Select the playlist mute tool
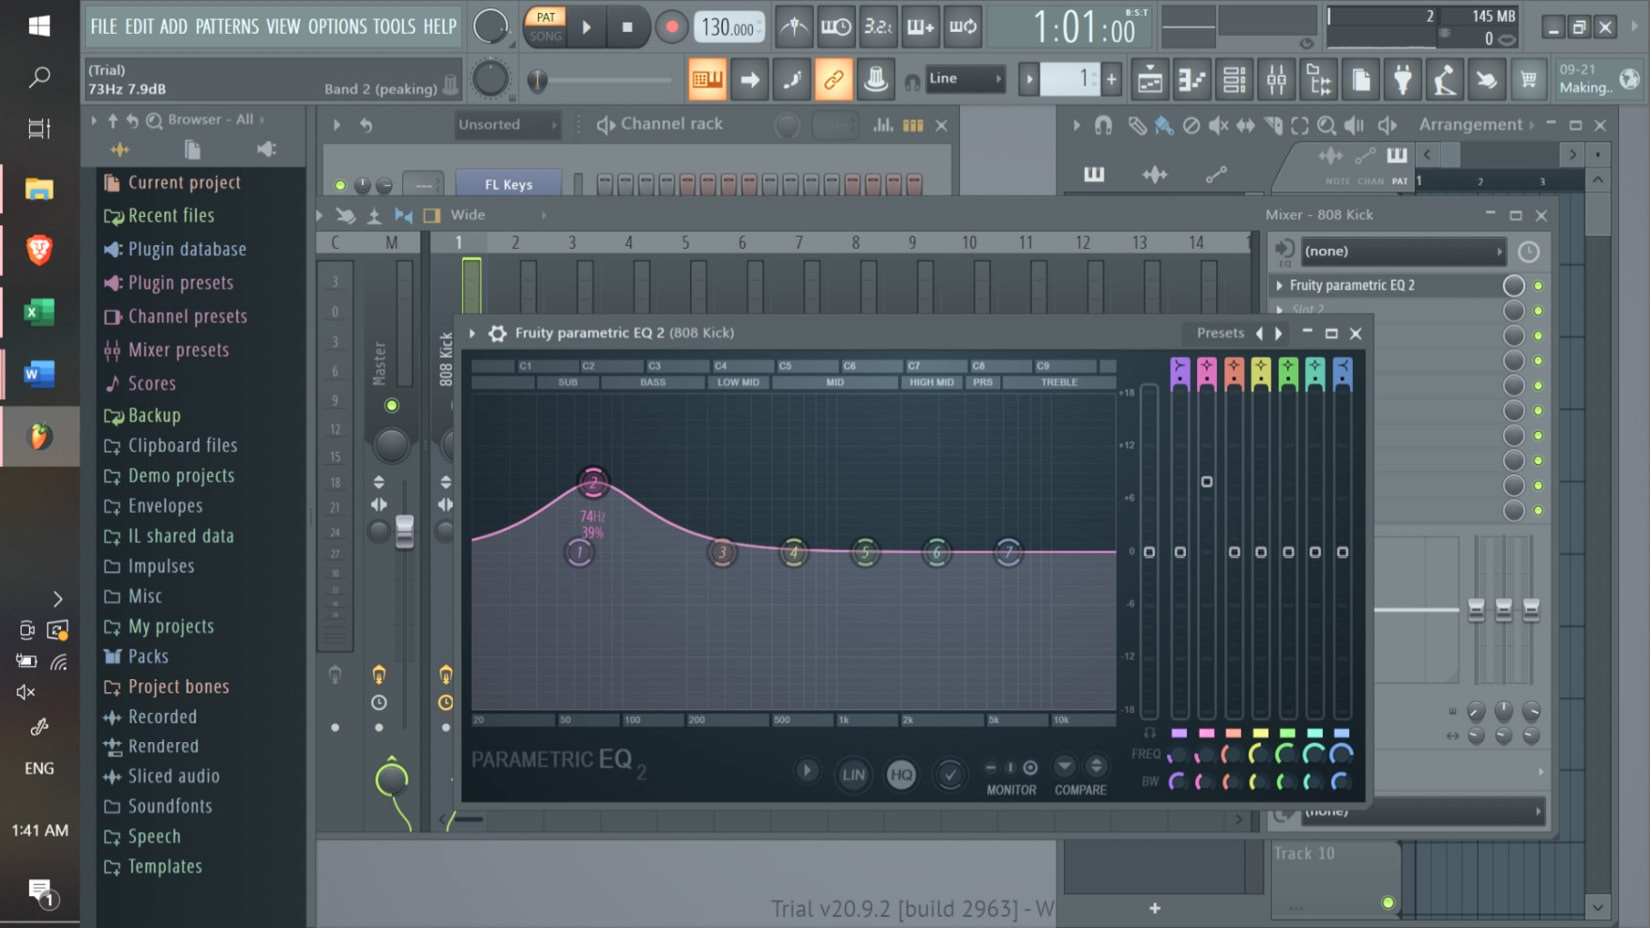 point(1218,125)
